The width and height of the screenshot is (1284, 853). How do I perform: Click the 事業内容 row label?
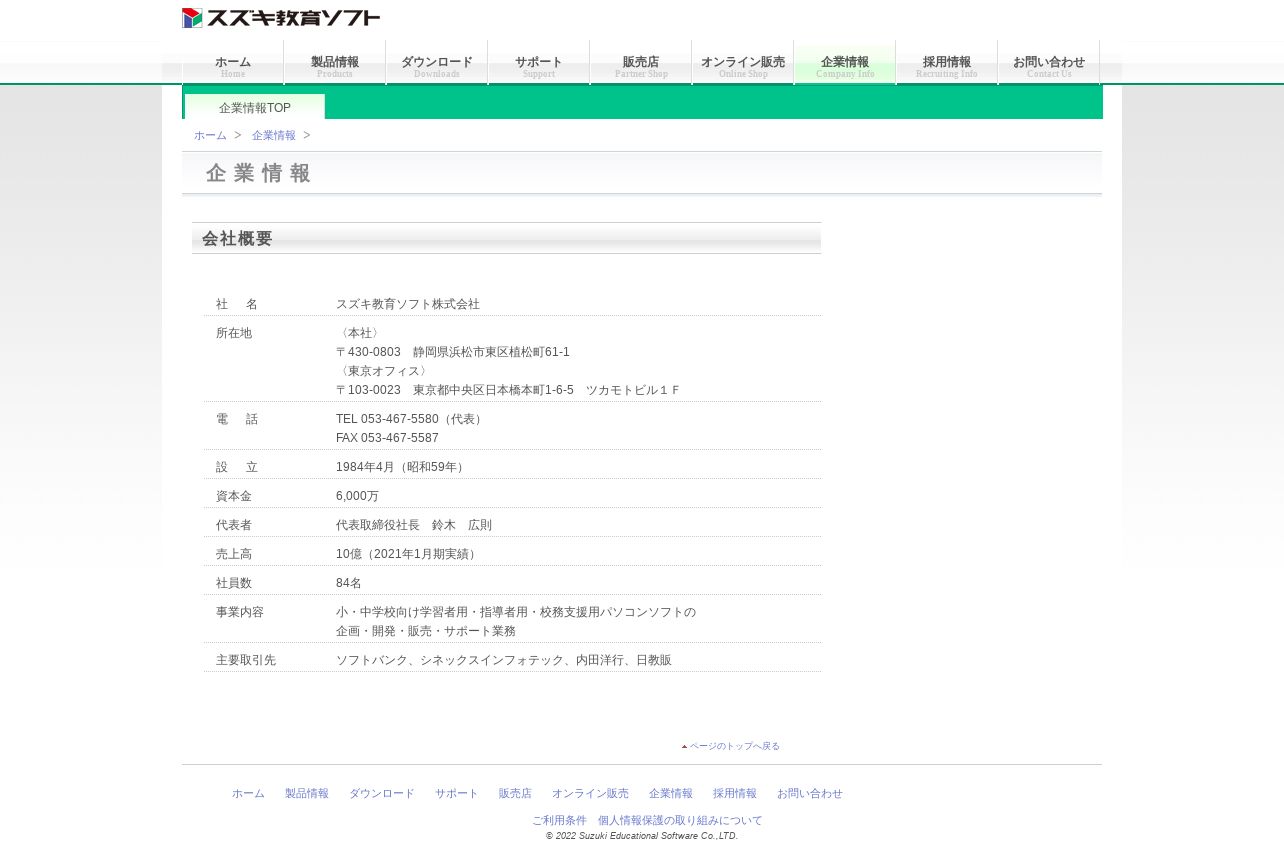pyautogui.click(x=240, y=612)
